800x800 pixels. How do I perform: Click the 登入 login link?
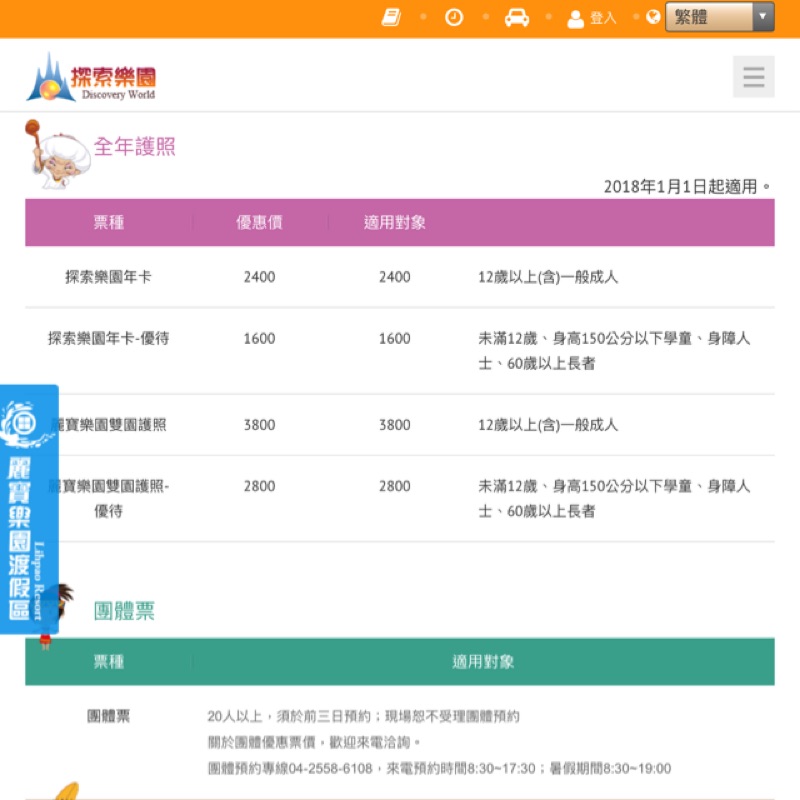pyautogui.click(x=602, y=17)
